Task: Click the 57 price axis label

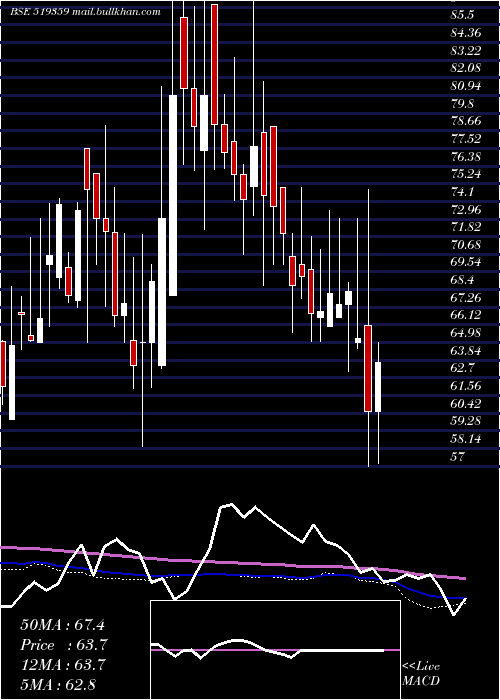Action: [x=458, y=456]
